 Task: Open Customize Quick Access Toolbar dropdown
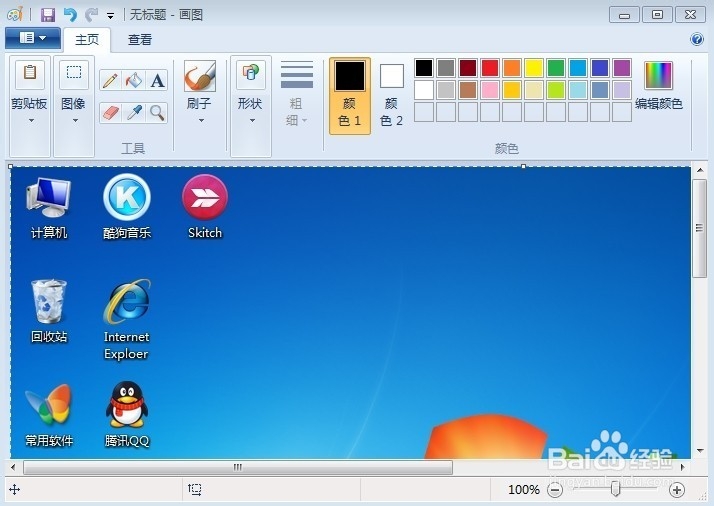(110, 16)
